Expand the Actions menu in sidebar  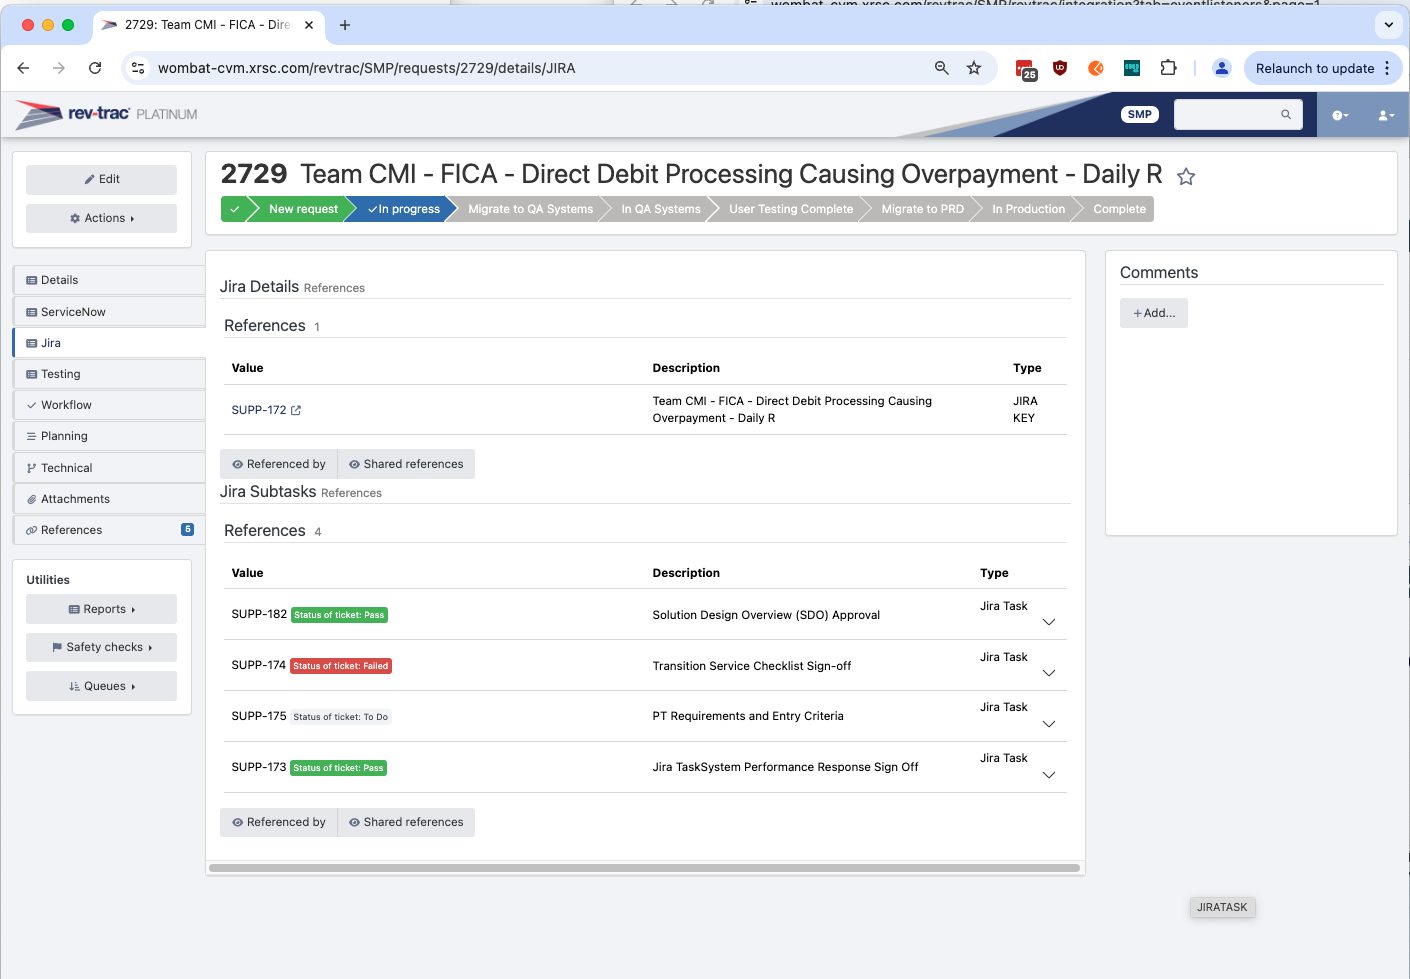tap(101, 218)
